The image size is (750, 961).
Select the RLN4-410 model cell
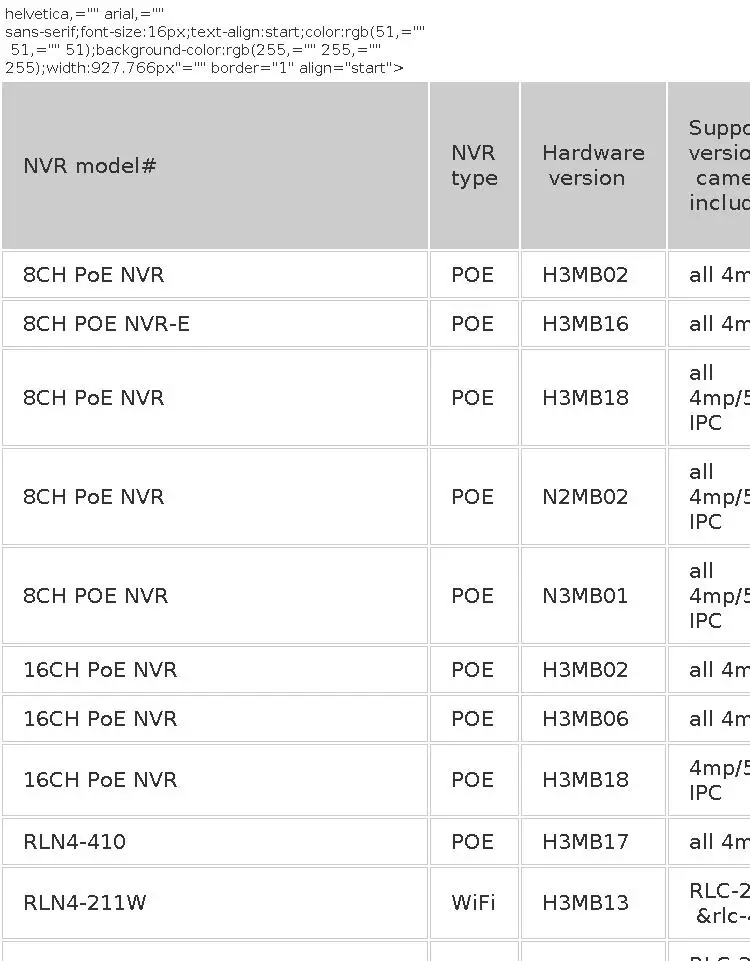point(214,841)
